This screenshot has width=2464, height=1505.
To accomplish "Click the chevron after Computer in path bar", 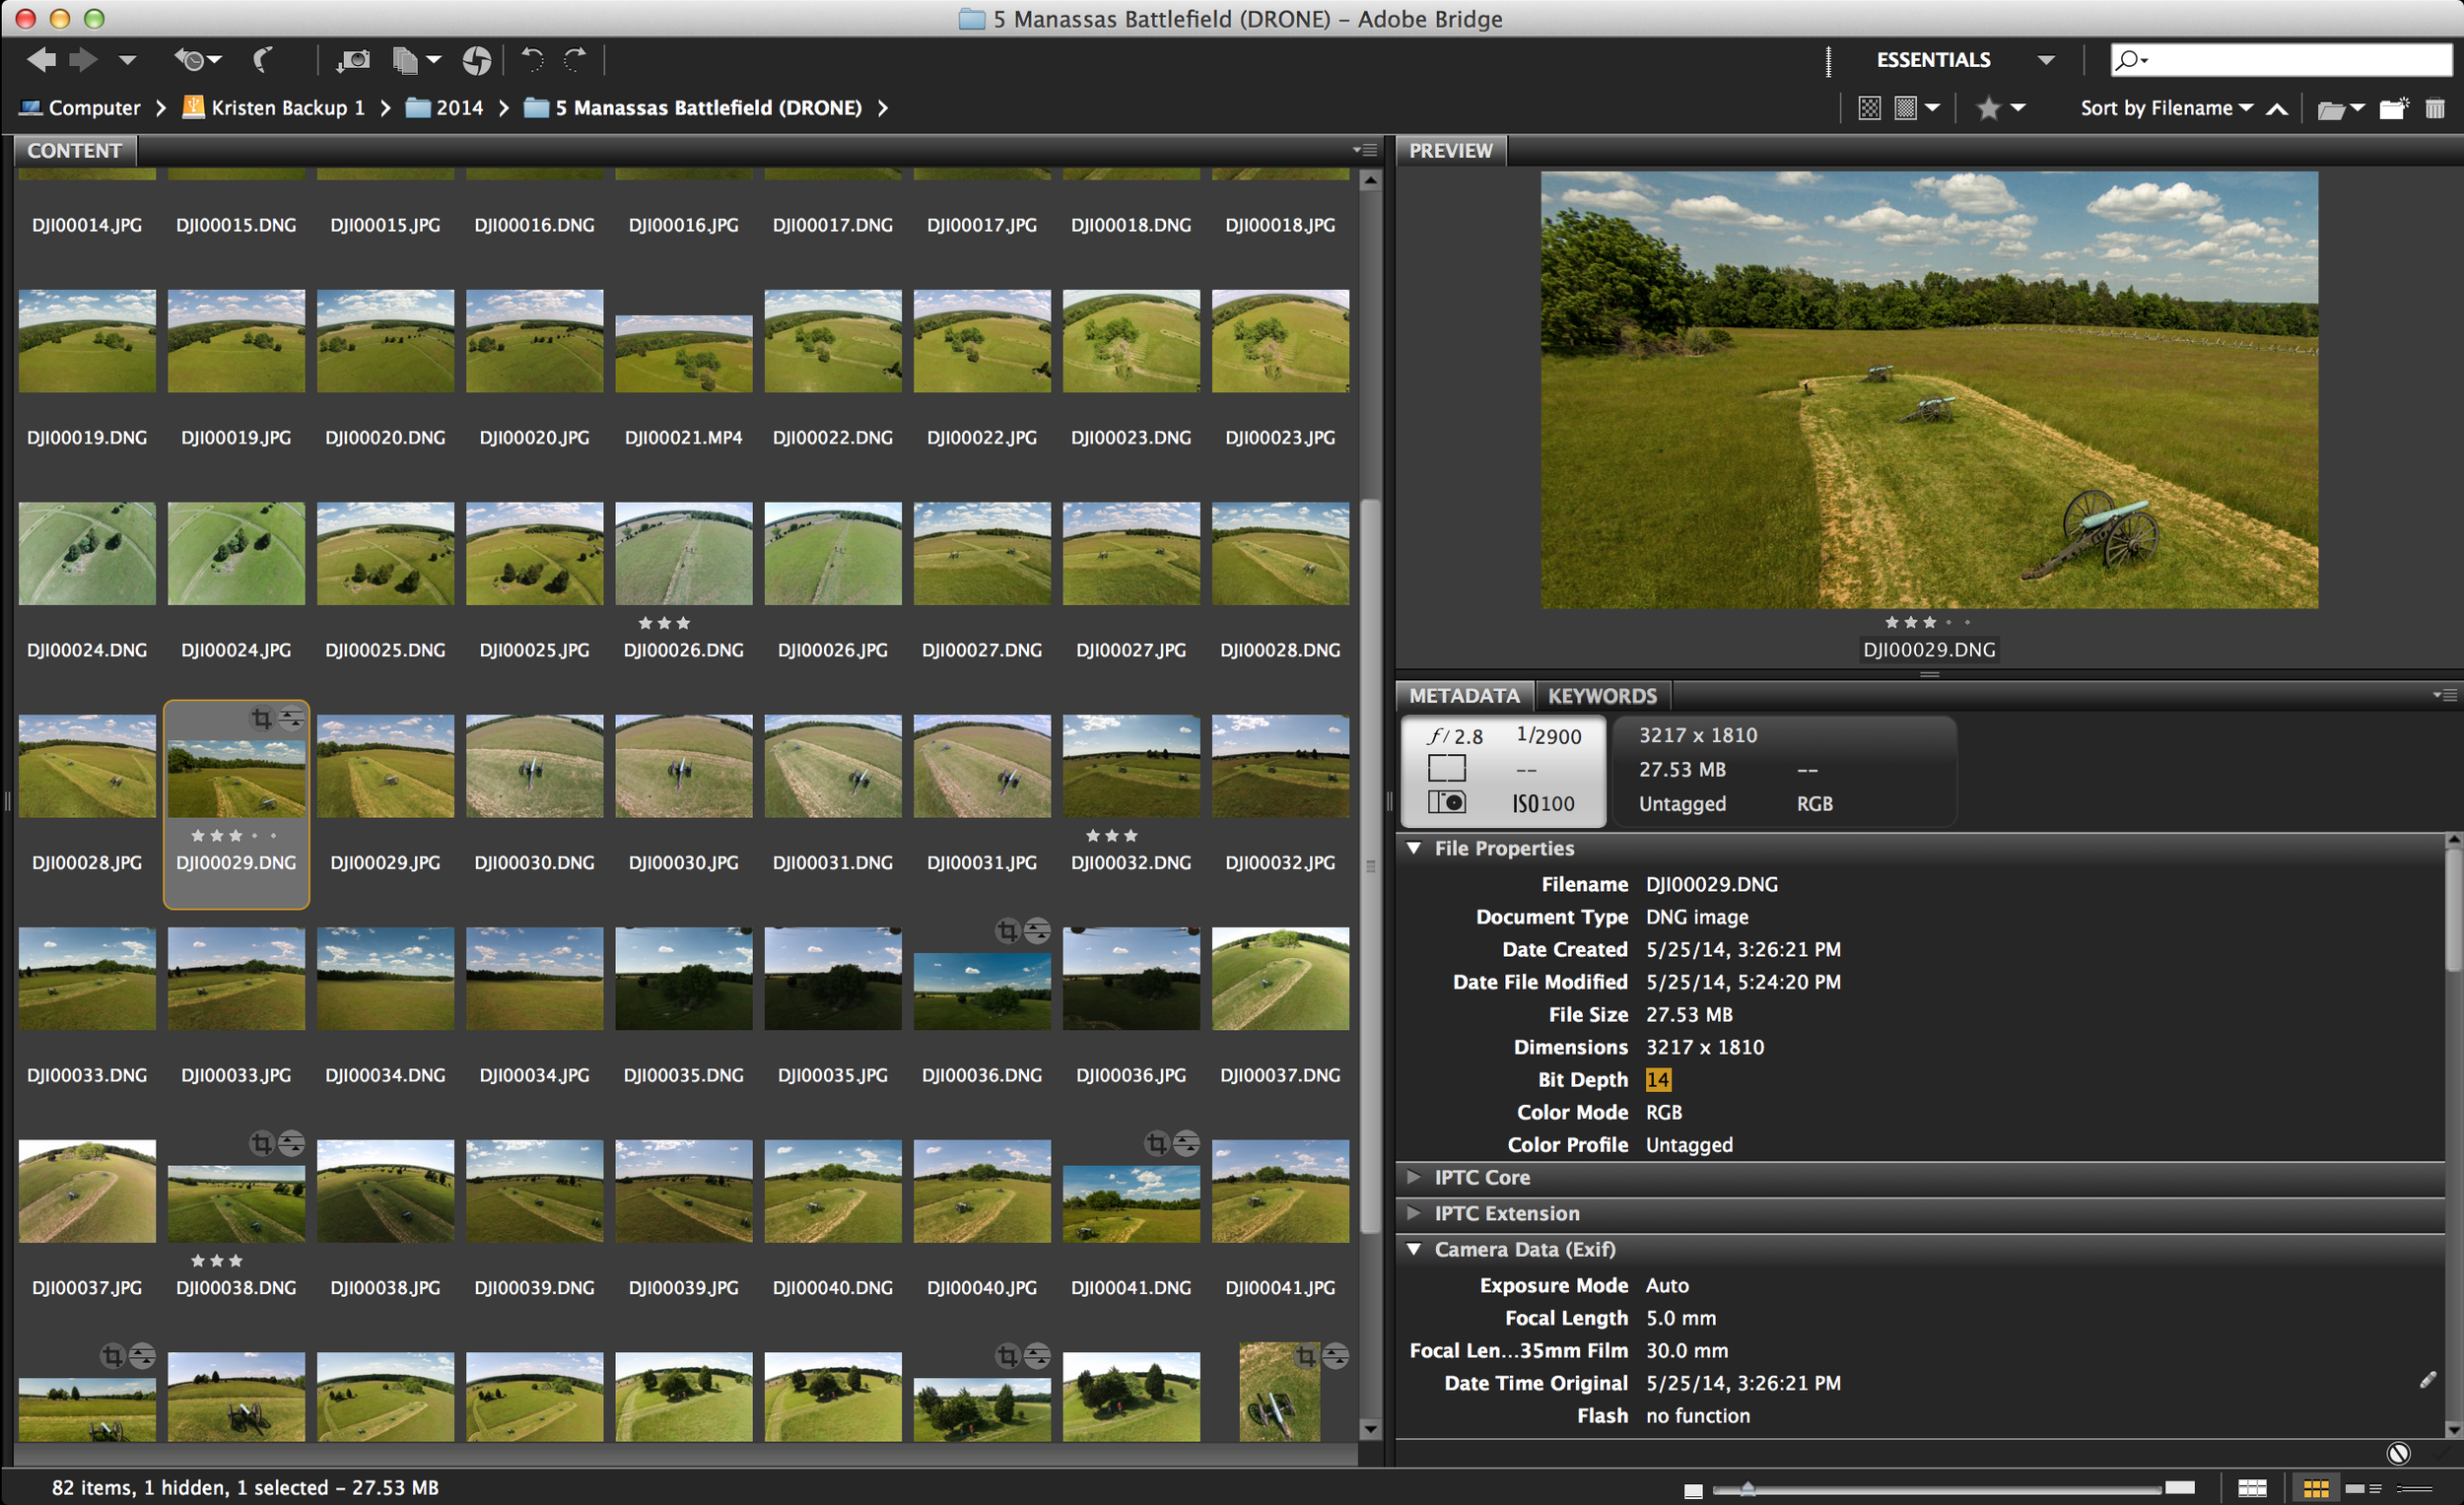I will tap(161, 108).
